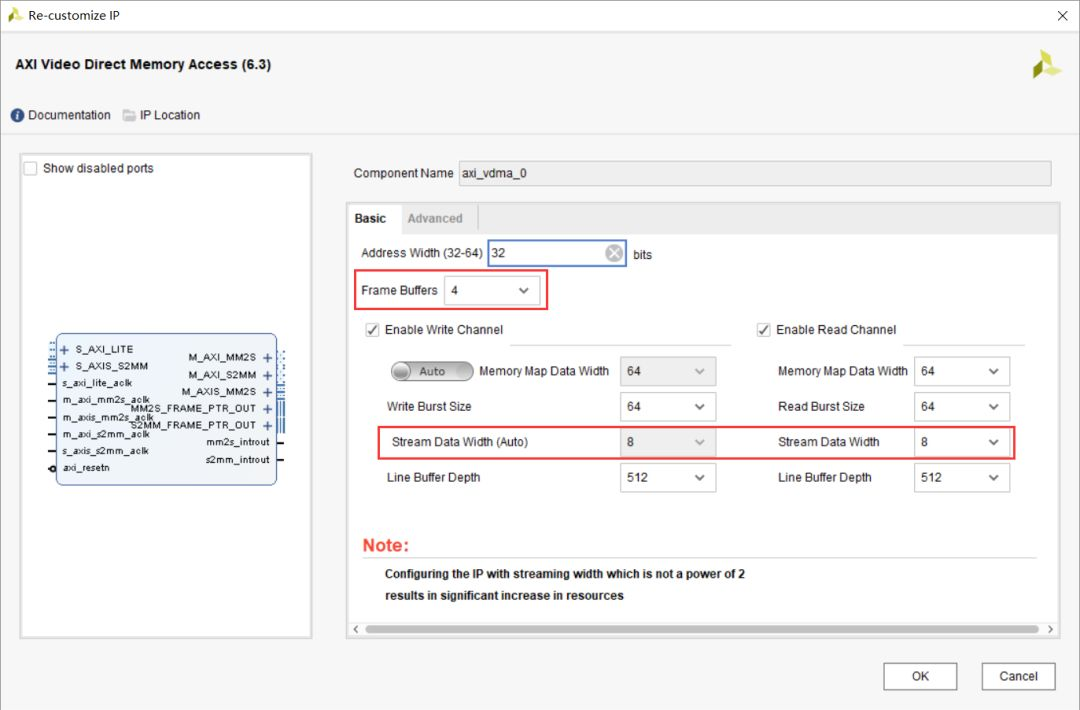Switch the Auto toggle for Memory Map Data Width
This screenshot has height=710, width=1080.
pyautogui.click(x=432, y=371)
